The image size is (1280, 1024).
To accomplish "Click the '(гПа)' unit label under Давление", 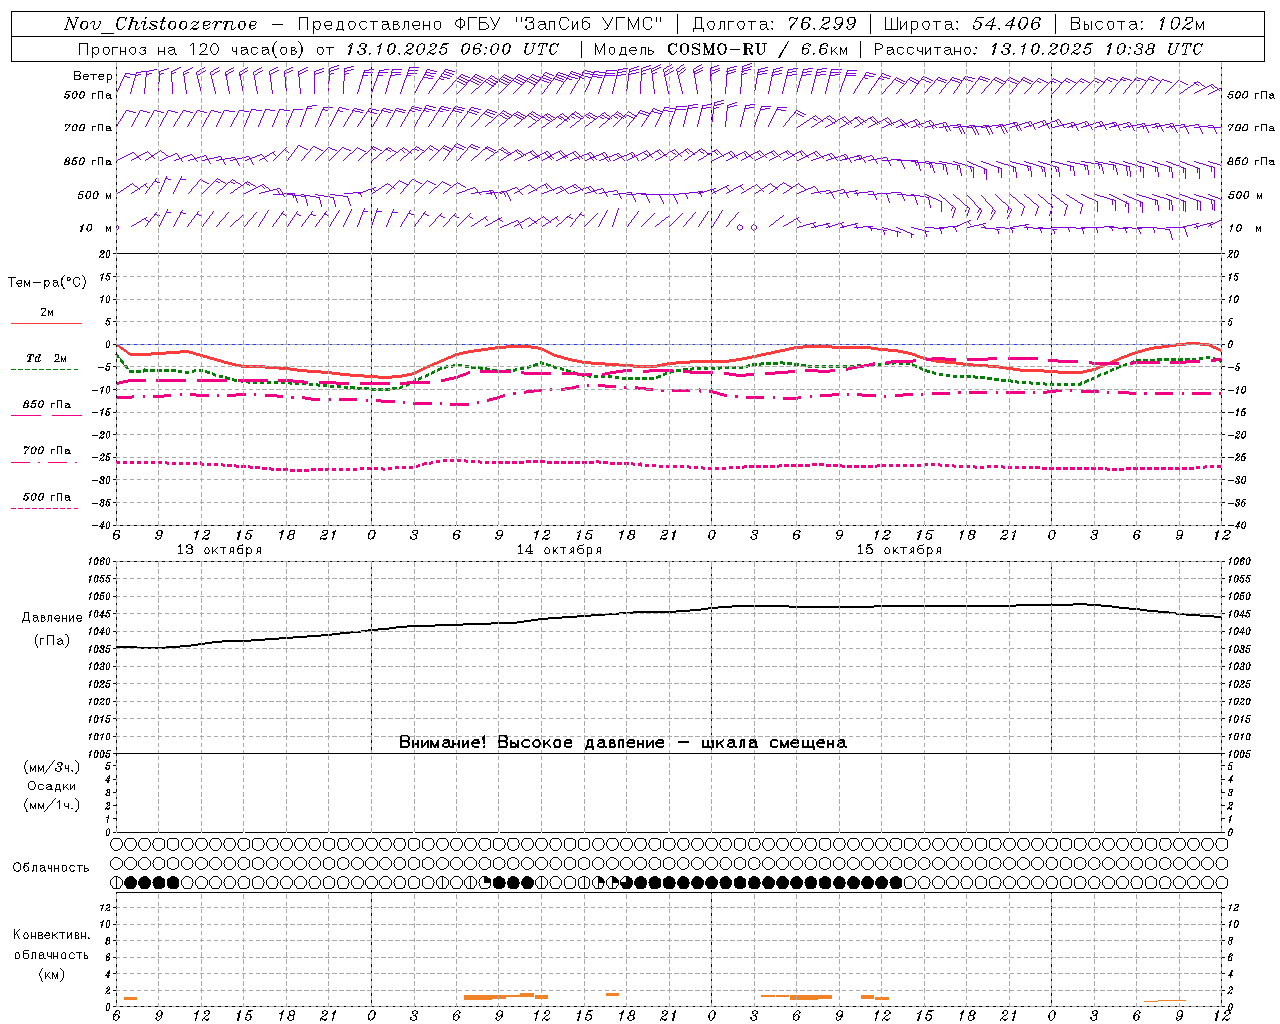I will click(52, 640).
